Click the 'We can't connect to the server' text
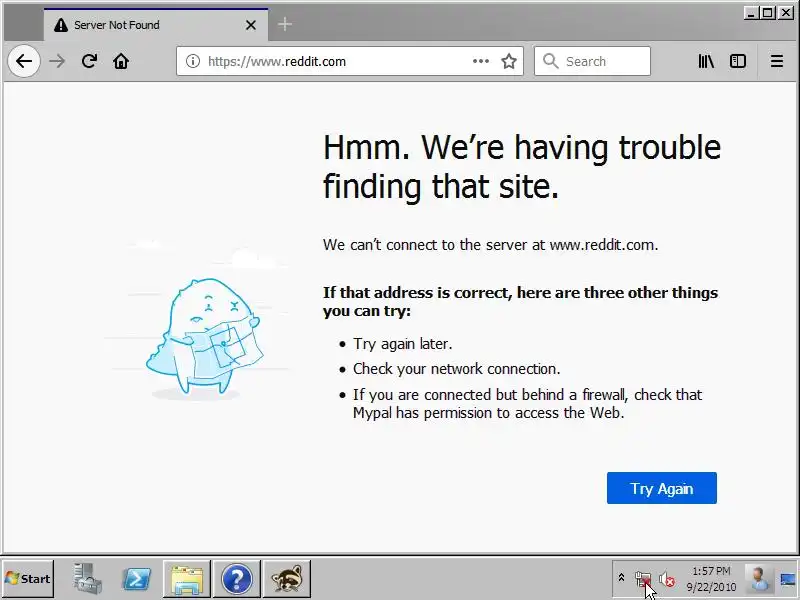Screen dimensions: 800x600 (x=490, y=245)
